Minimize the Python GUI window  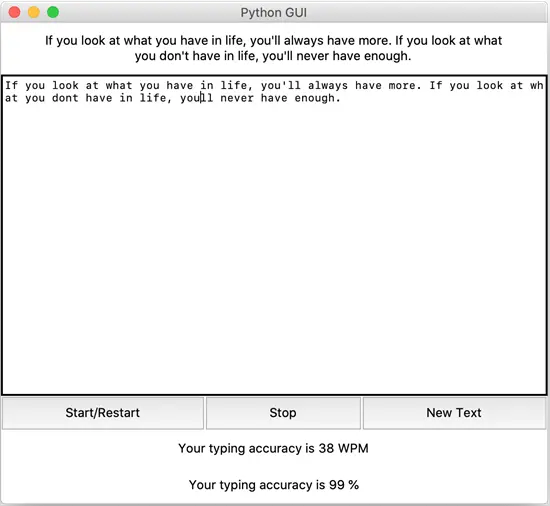[x=34, y=12]
